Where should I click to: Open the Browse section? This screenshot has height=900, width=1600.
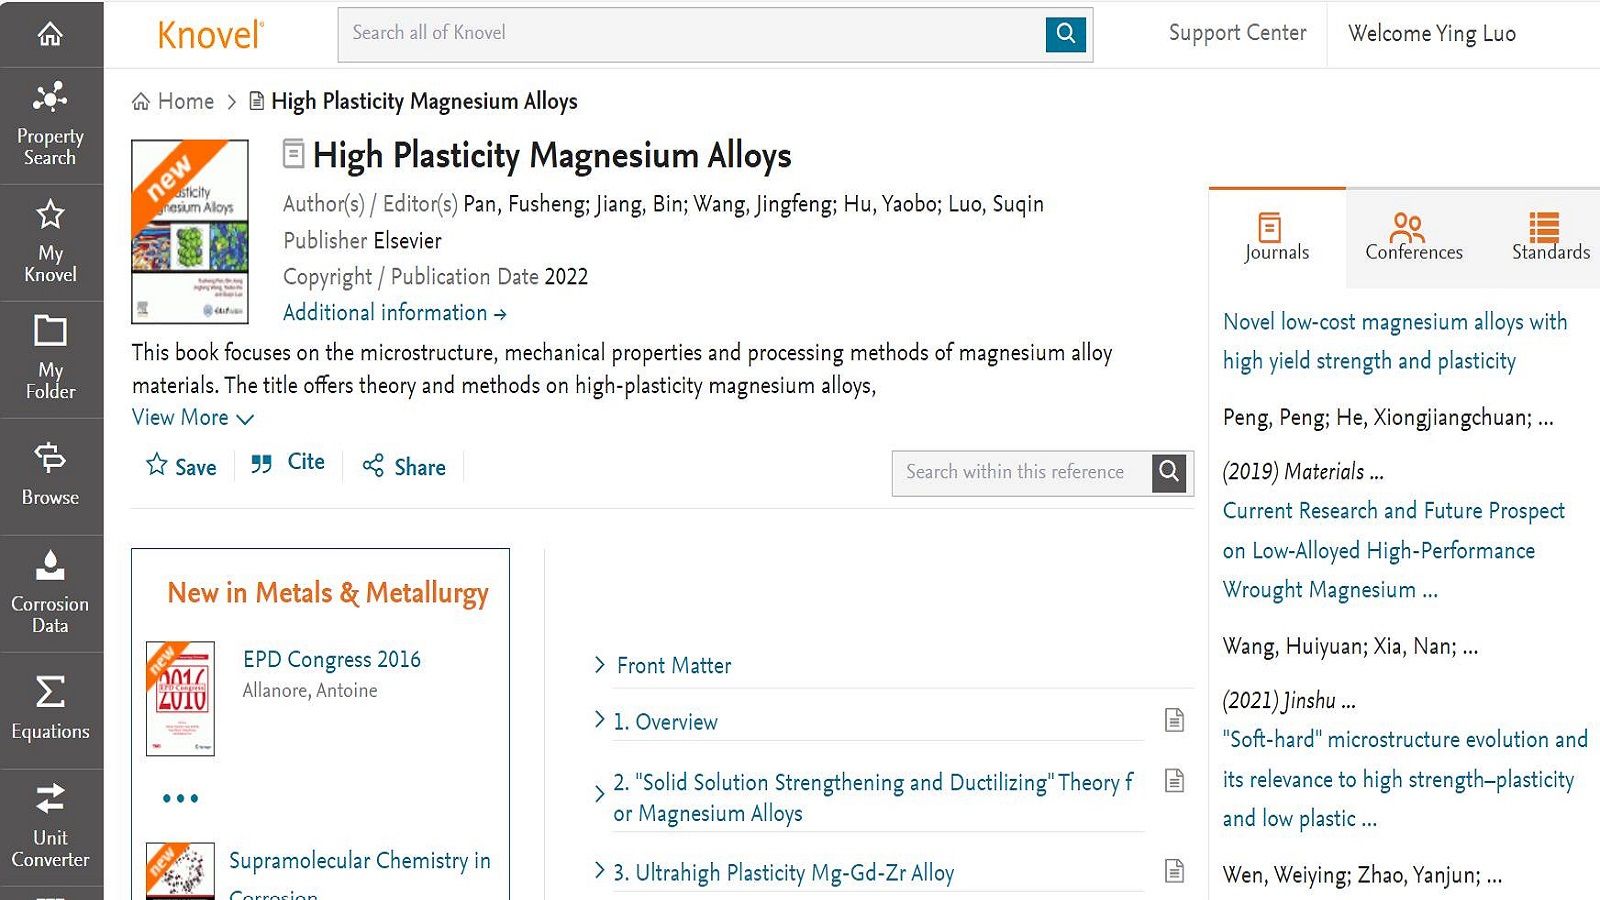(x=50, y=476)
